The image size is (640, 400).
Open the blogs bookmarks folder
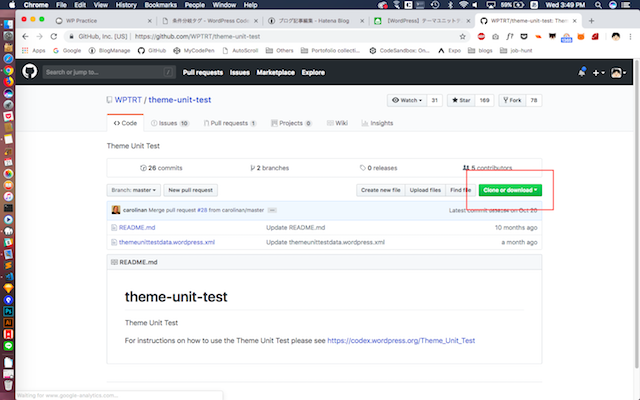pos(480,51)
